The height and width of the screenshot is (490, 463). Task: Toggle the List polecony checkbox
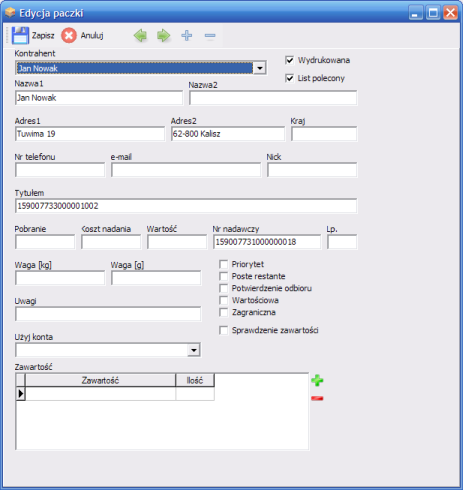(x=290, y=78)
